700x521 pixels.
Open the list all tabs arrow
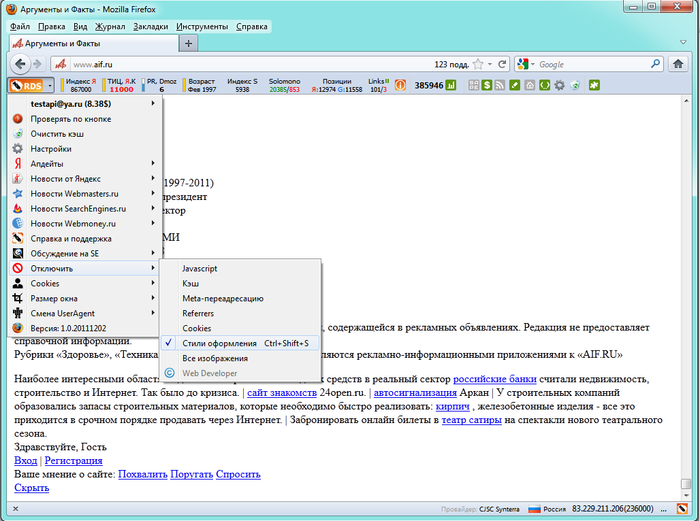(x=683, y=42)
